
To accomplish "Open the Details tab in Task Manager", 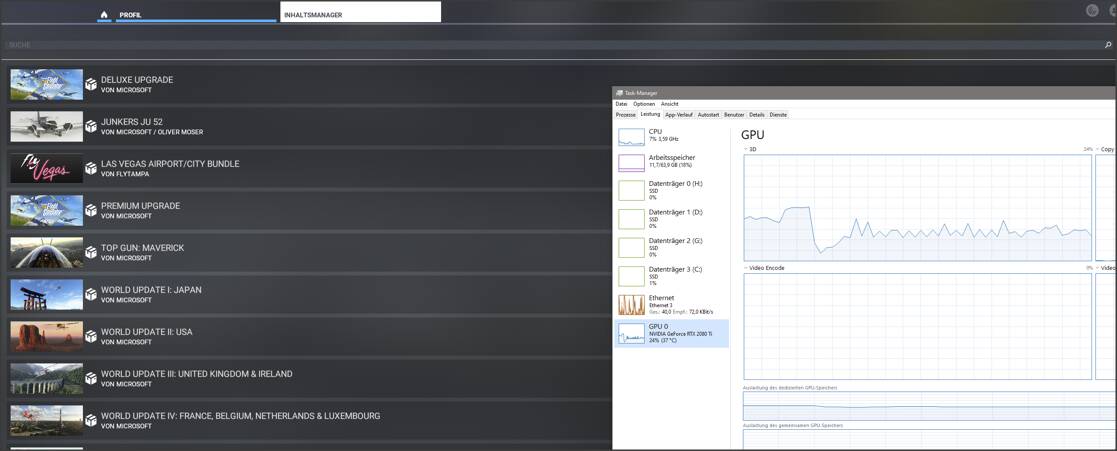I will tap(757, 114).
